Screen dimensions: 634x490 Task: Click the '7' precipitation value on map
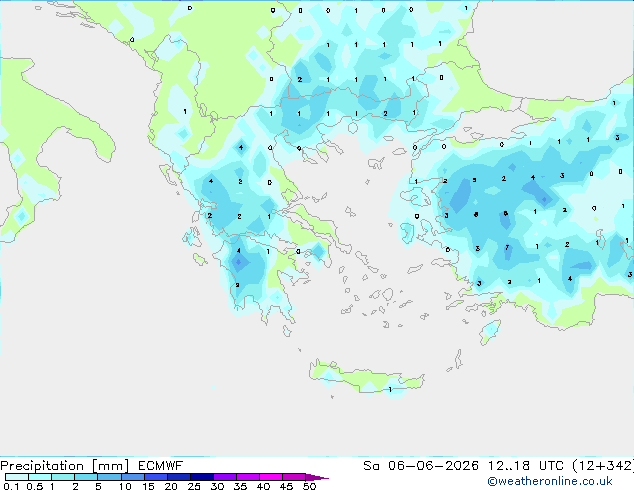pos(507,247)
